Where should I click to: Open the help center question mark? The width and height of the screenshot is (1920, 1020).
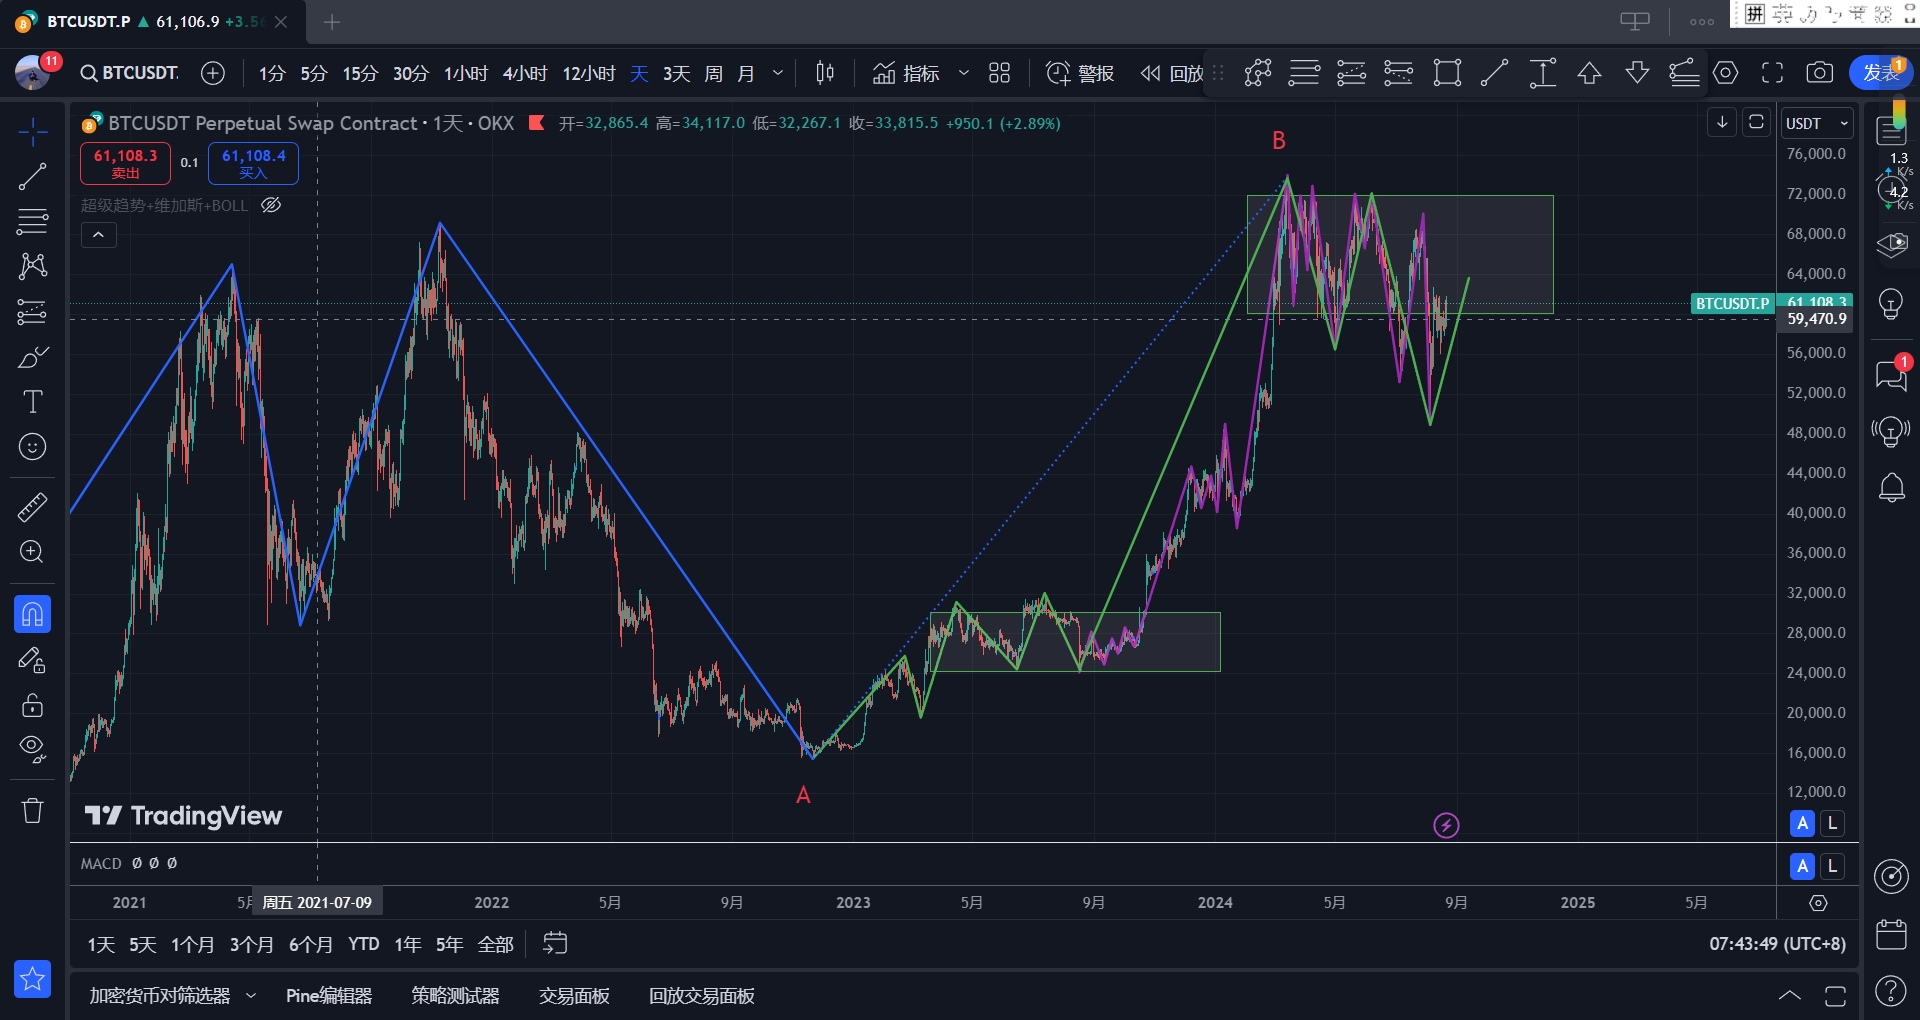point(1891,991)
